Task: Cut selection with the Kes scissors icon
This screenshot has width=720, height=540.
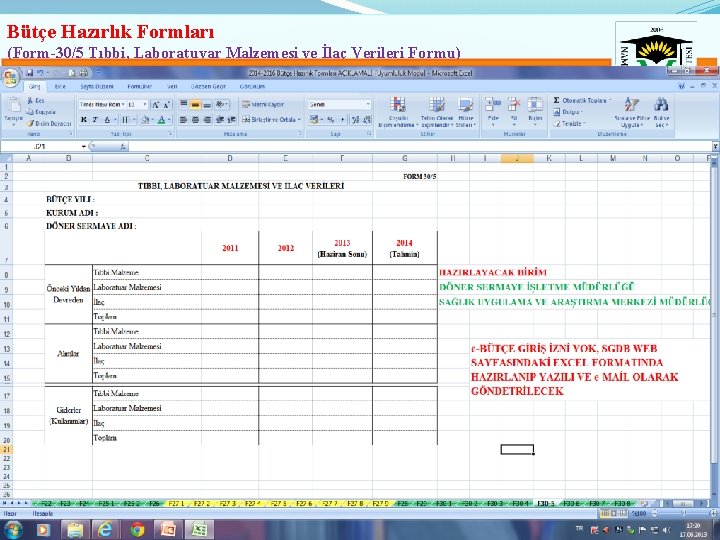Action: coord(36,101)
